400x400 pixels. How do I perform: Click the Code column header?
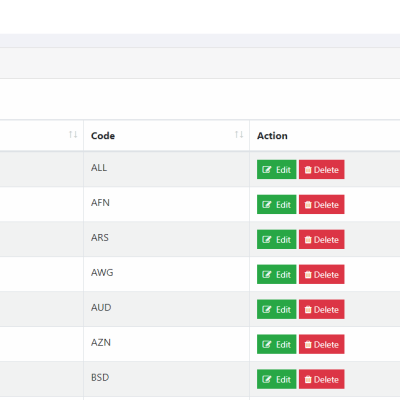coord(103,136)
